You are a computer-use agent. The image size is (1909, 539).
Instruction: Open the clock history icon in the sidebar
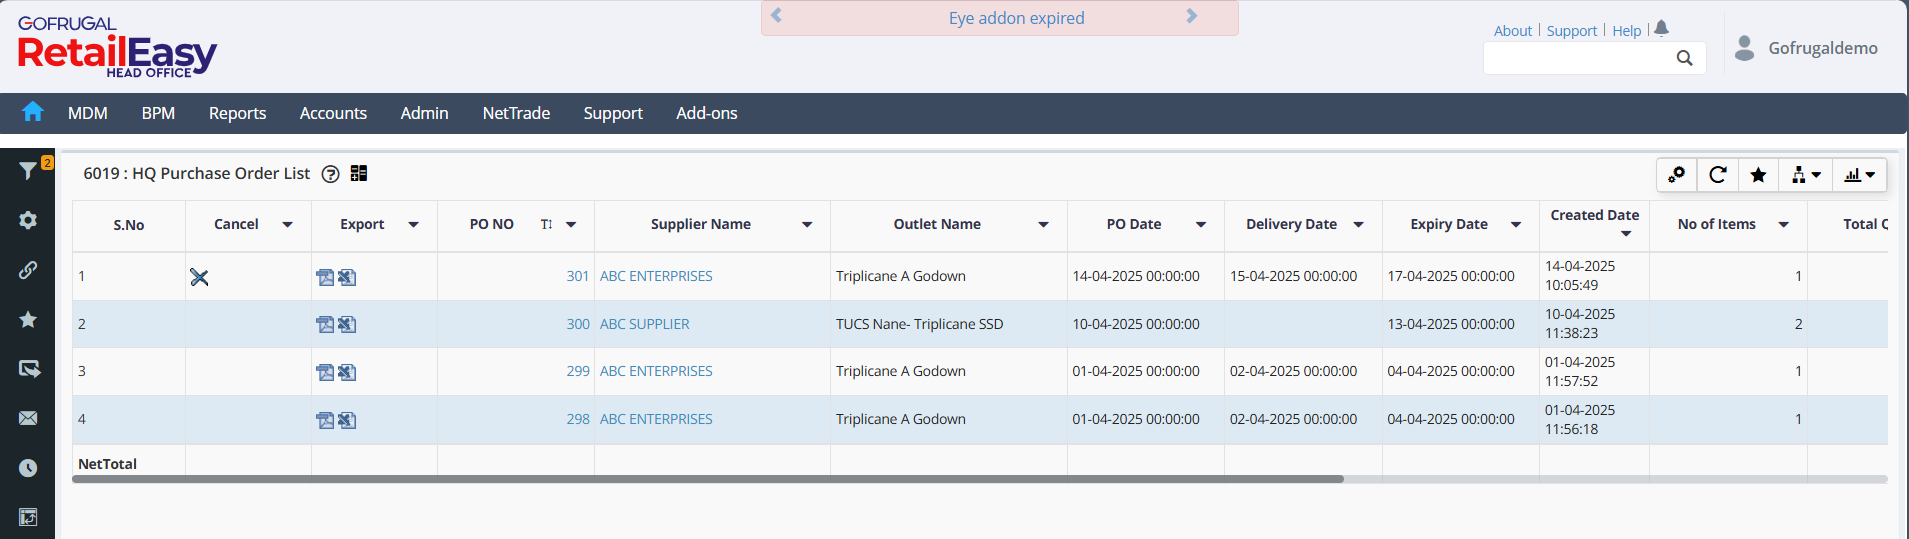pos(28,468)
